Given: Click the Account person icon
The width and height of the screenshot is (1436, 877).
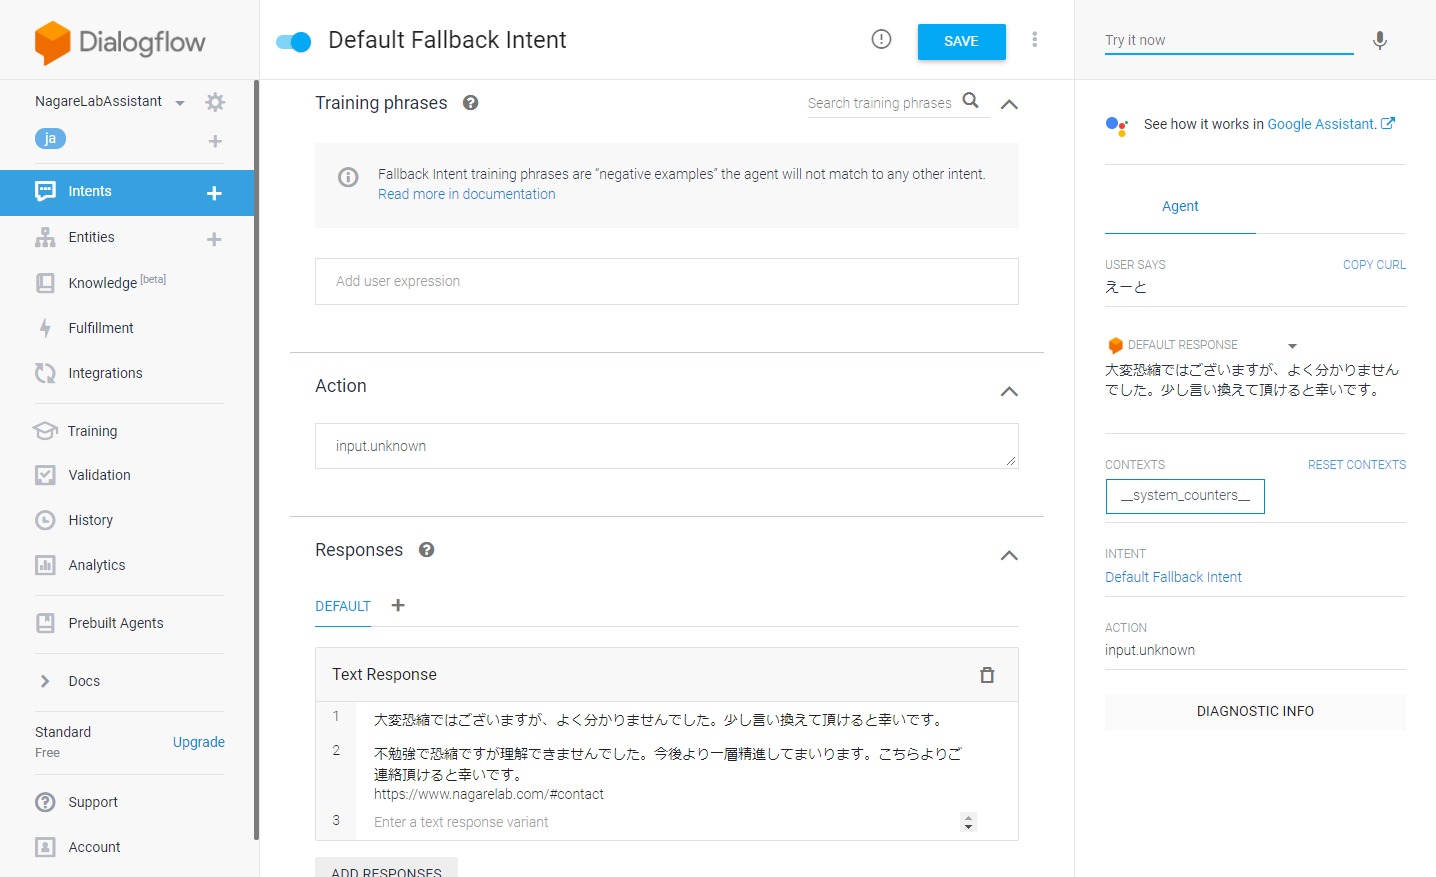Looking at the screenshot, I should click(45, 847).
